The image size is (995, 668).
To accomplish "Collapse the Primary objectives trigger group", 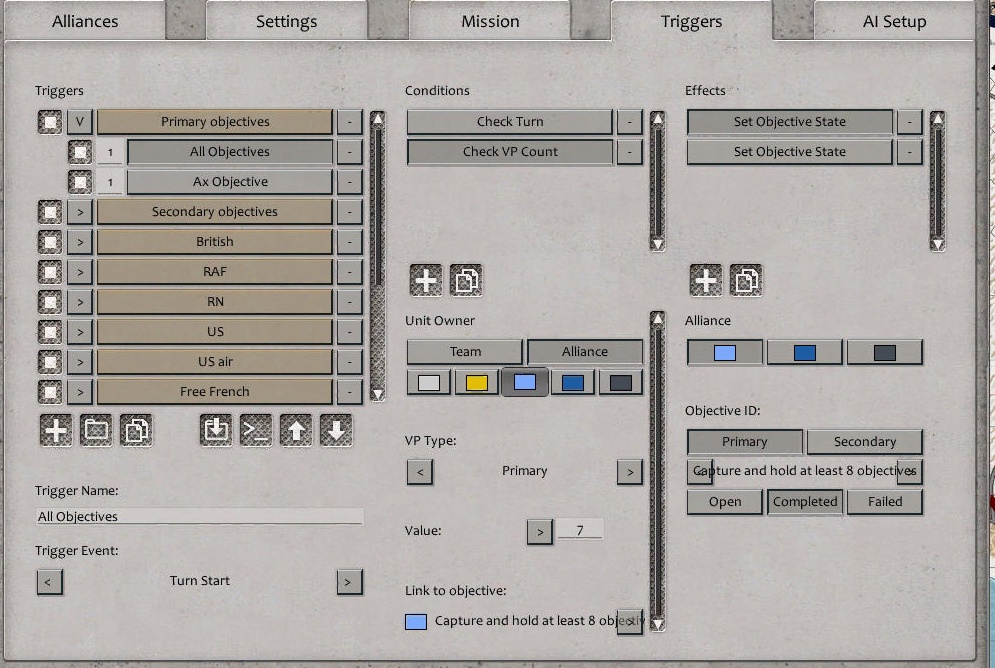I will pos(79,121).
